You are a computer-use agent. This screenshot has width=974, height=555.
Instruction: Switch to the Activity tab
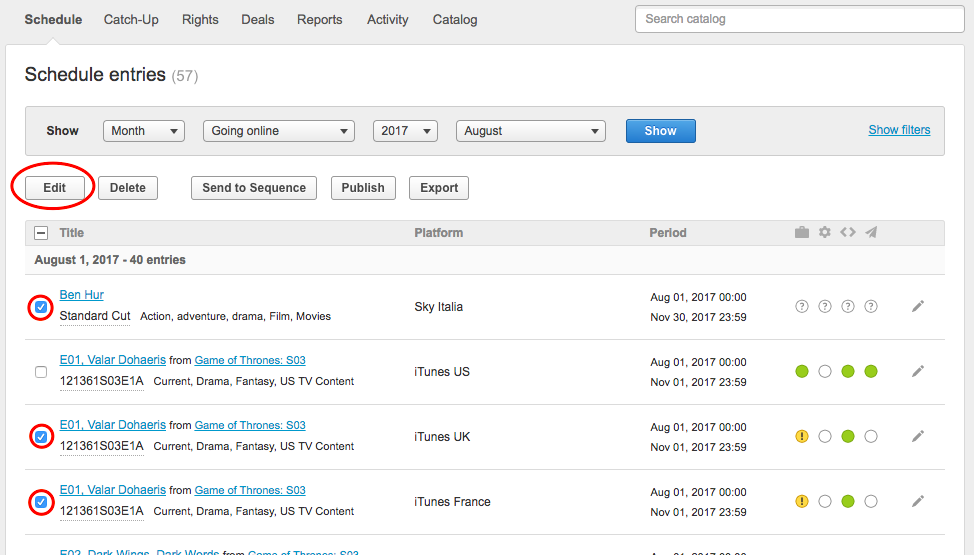click(x=388, y=19)
